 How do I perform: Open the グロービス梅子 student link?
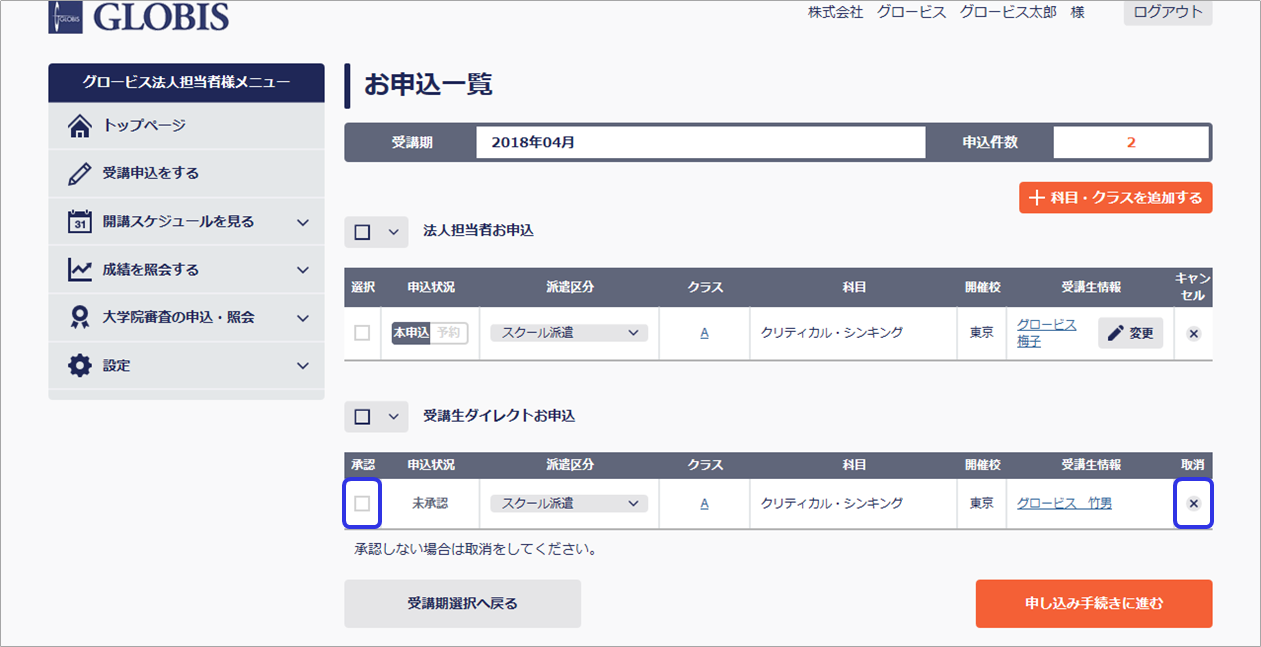(x=1047, y=333)
